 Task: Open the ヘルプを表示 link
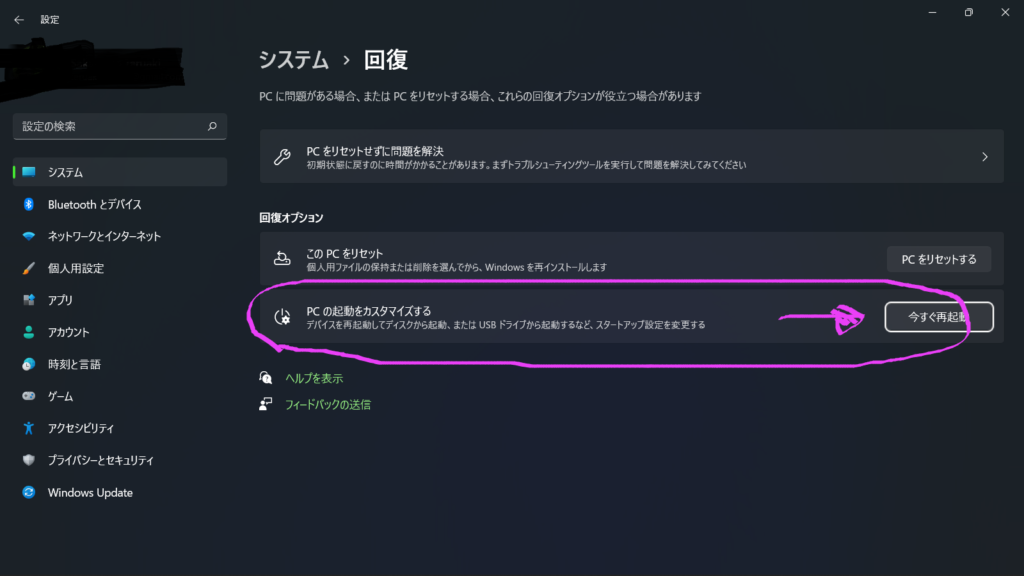pyautogui.click(x=313, y=378)
